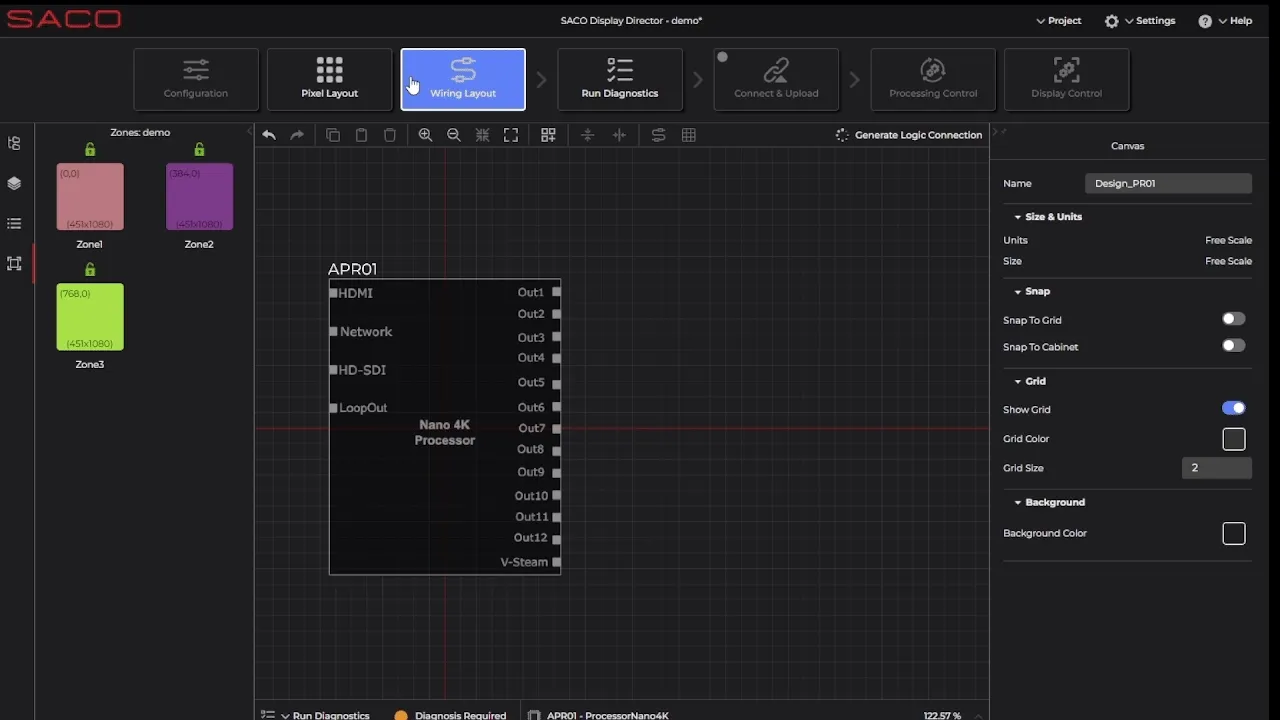
Task: Click the Undo icon in the wiring toolbar
Action: coord(268,135)
